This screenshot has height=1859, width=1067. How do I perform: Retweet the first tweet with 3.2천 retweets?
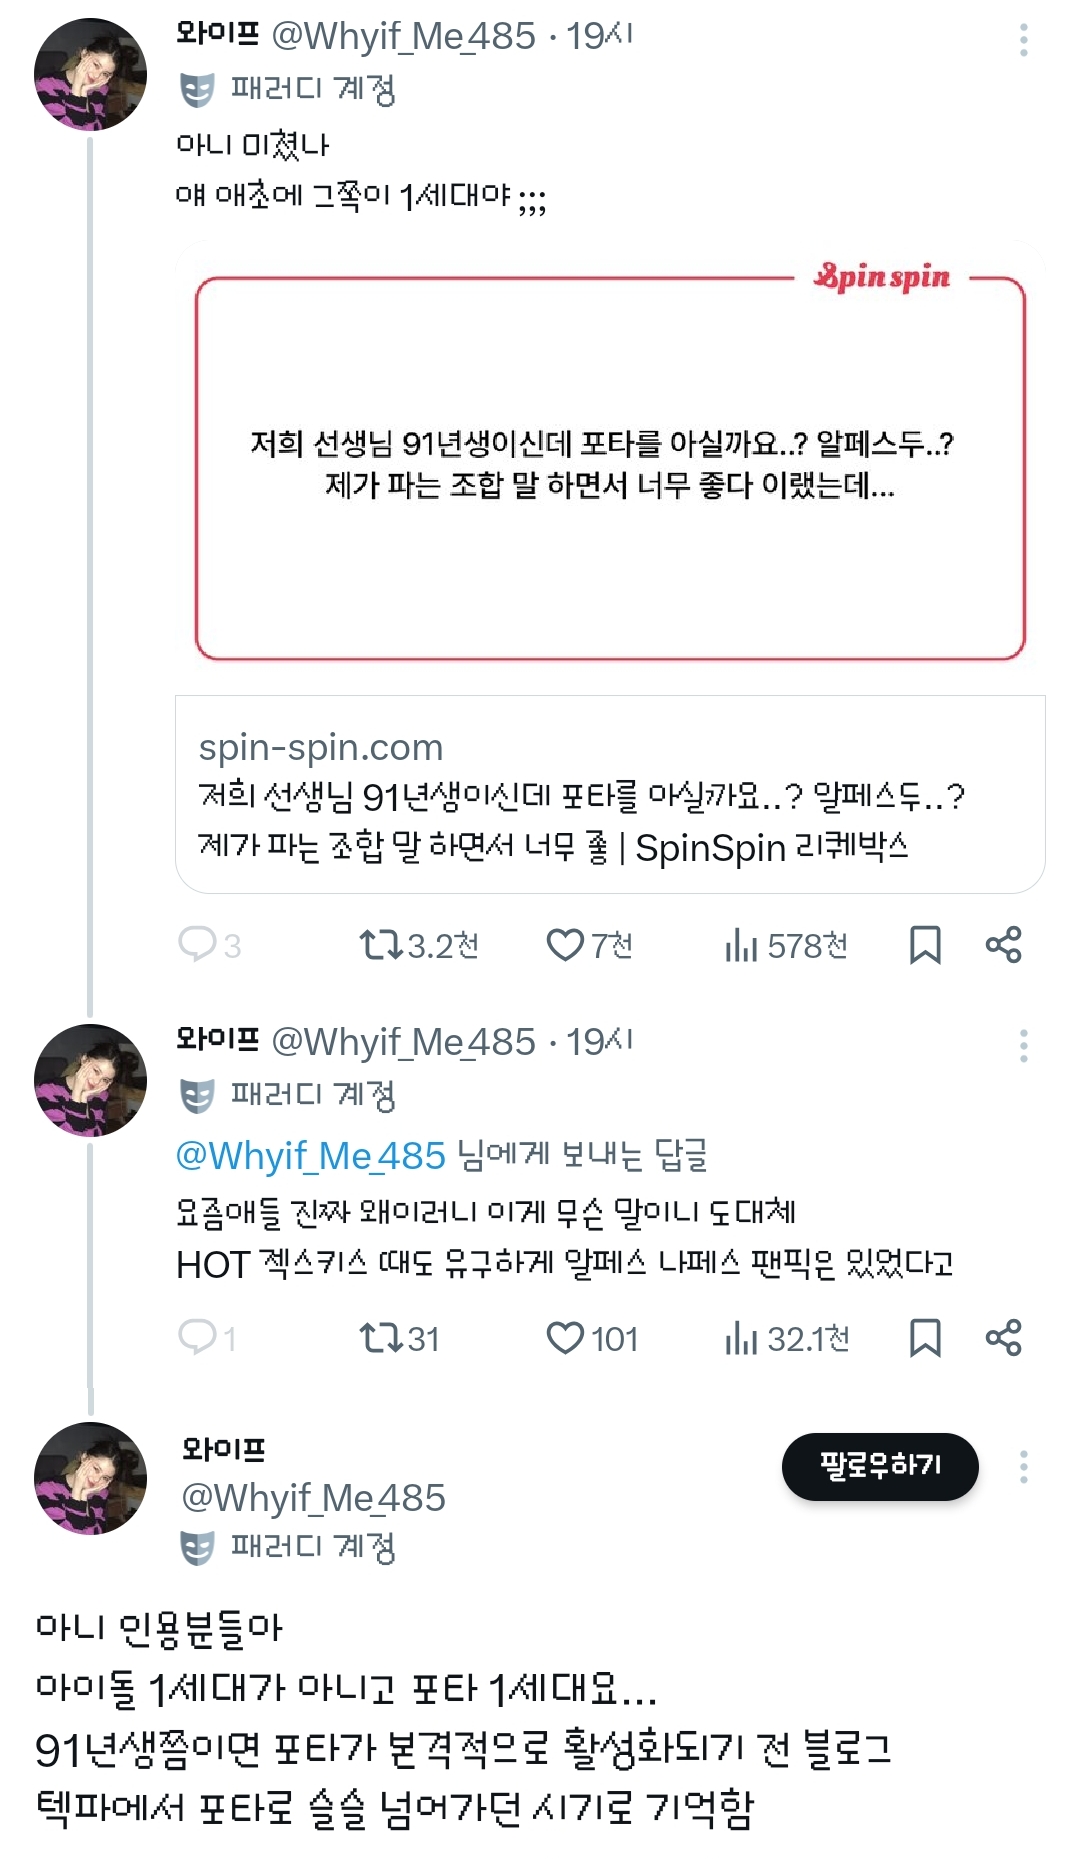[x=380, y=944]
